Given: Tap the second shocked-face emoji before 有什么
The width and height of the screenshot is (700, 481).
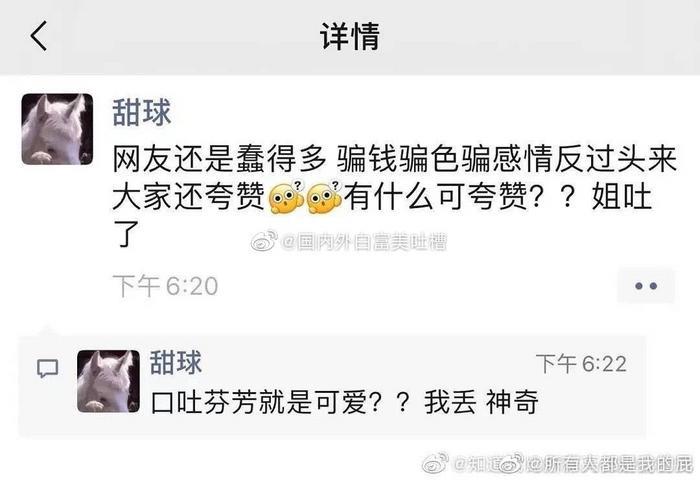Looking at the screenshot, I should (x=325, y=197).
